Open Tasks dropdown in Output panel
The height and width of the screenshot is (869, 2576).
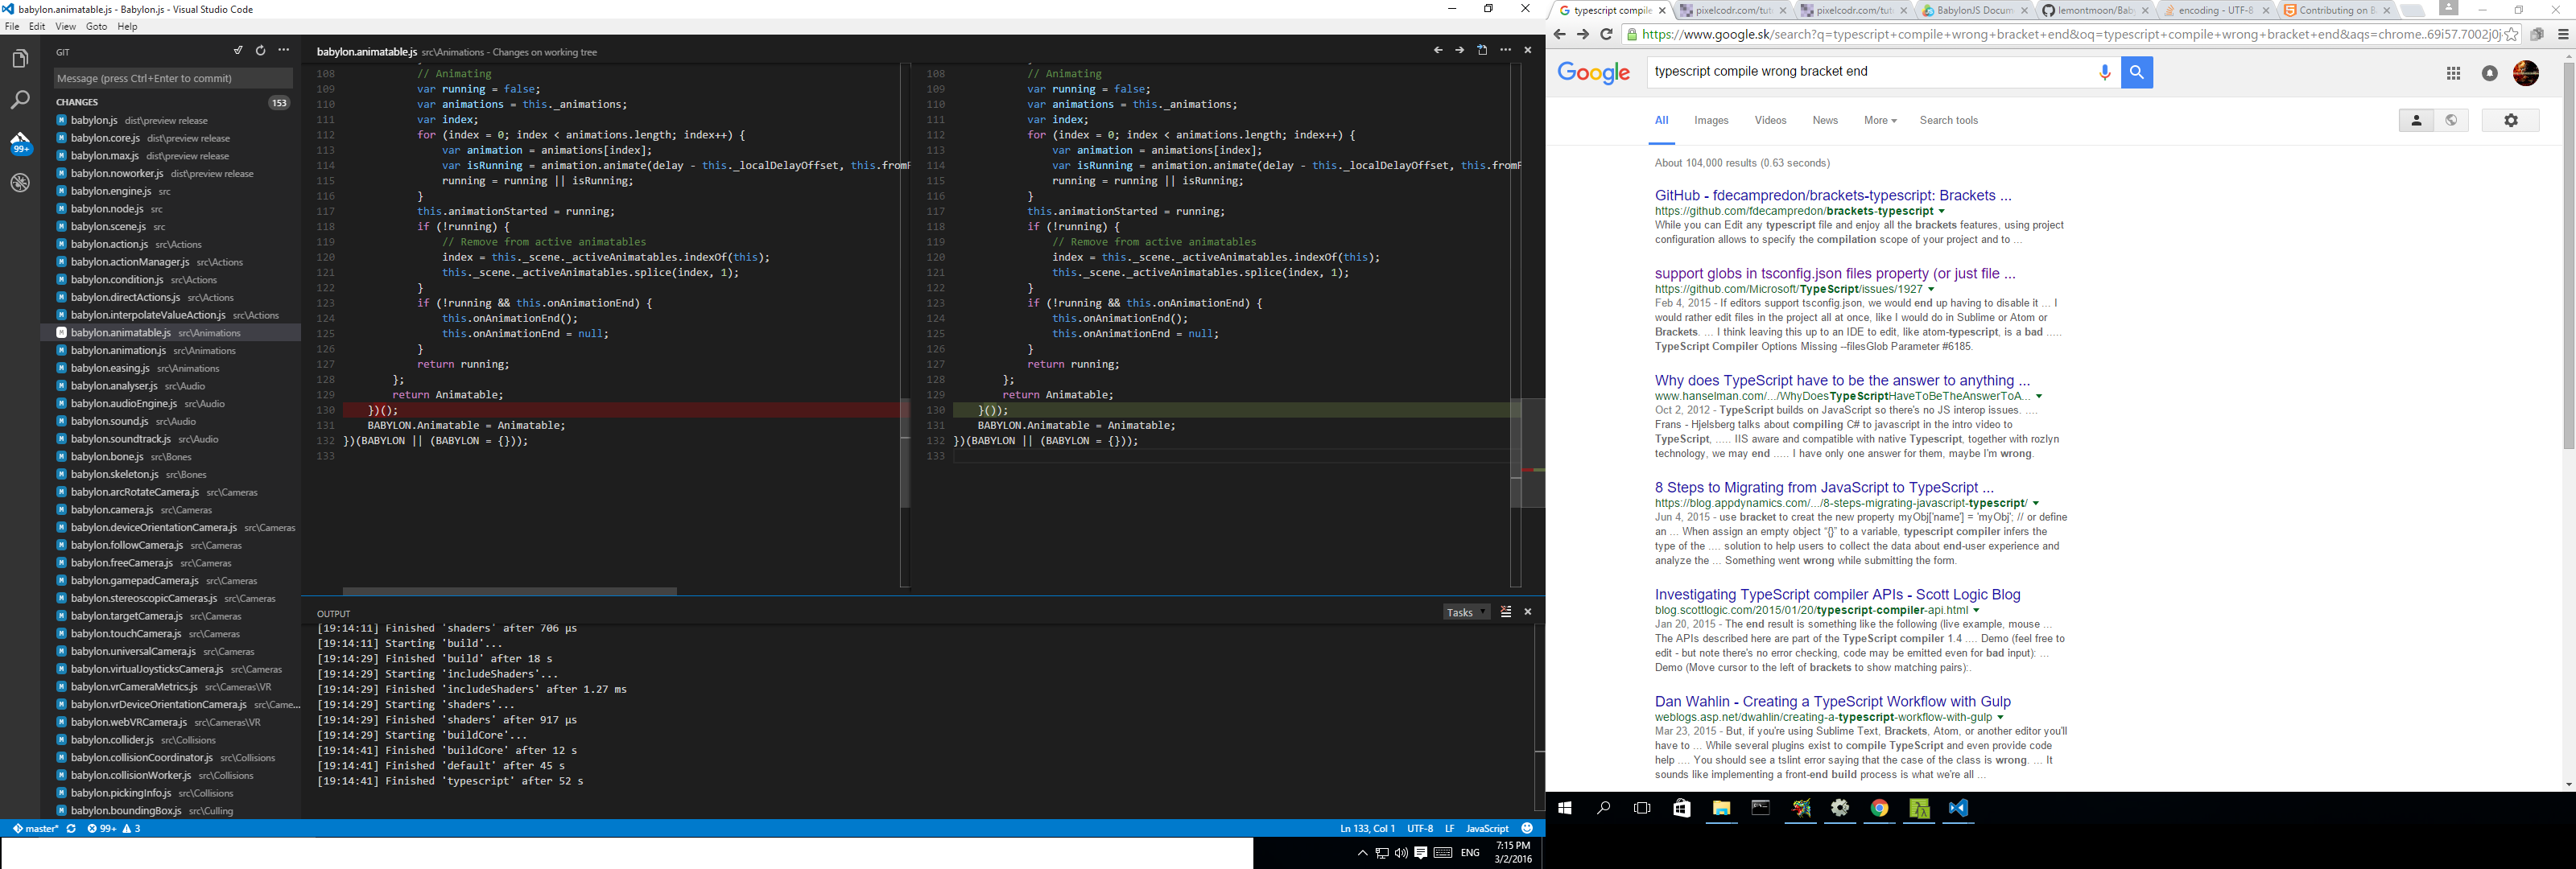pos(1466,612)
